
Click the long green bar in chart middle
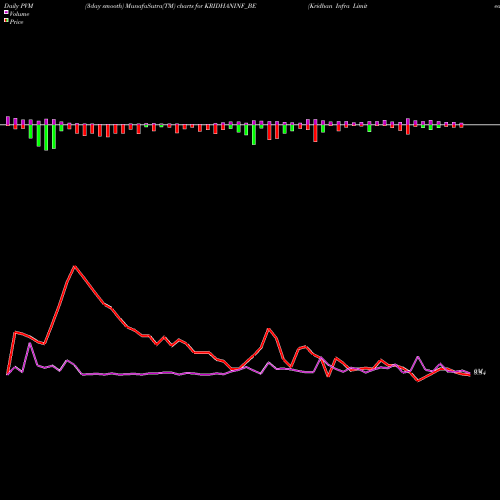[254, 135]
